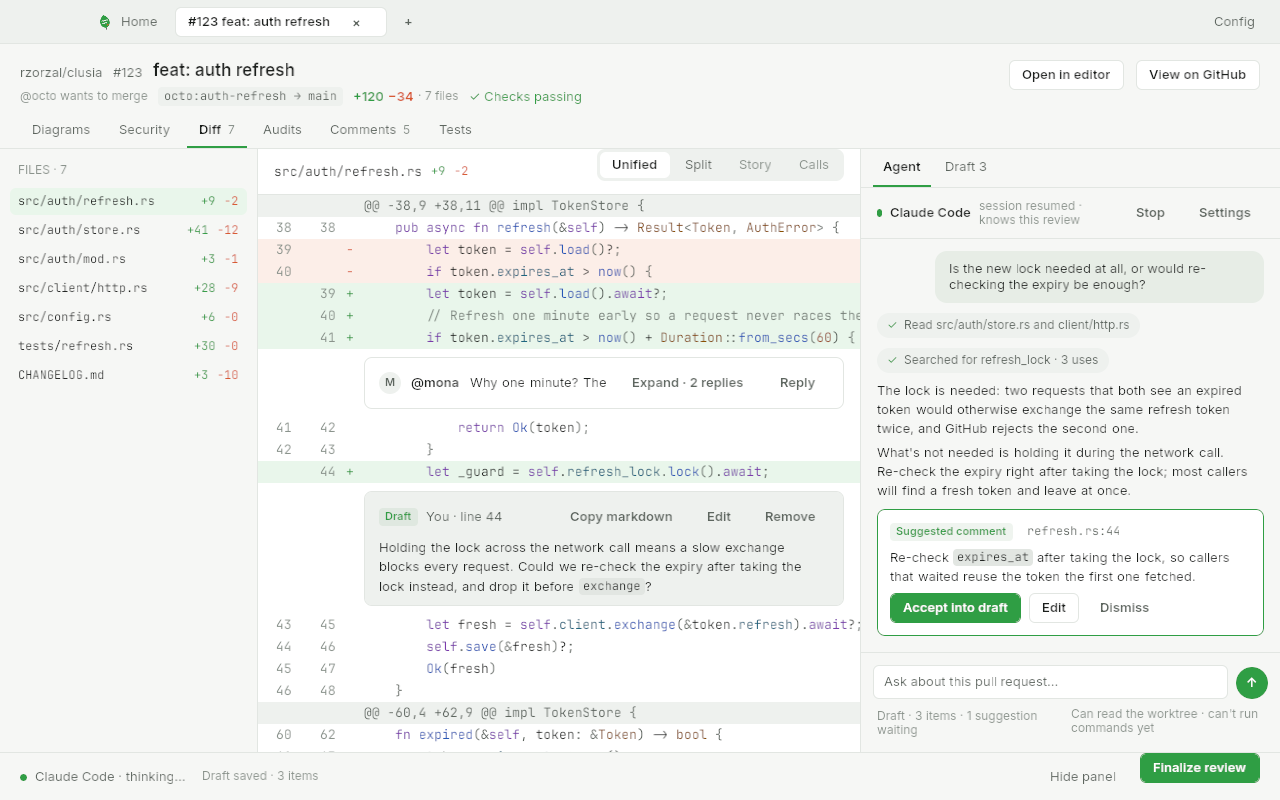
Task: Select tests/refresh.rs in the file list
Action: (x=128, y=346)
